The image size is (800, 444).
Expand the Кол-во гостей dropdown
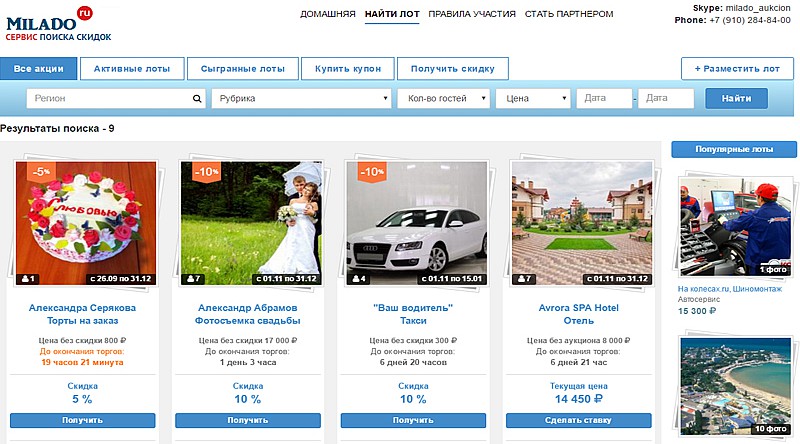tap(444, 99)
